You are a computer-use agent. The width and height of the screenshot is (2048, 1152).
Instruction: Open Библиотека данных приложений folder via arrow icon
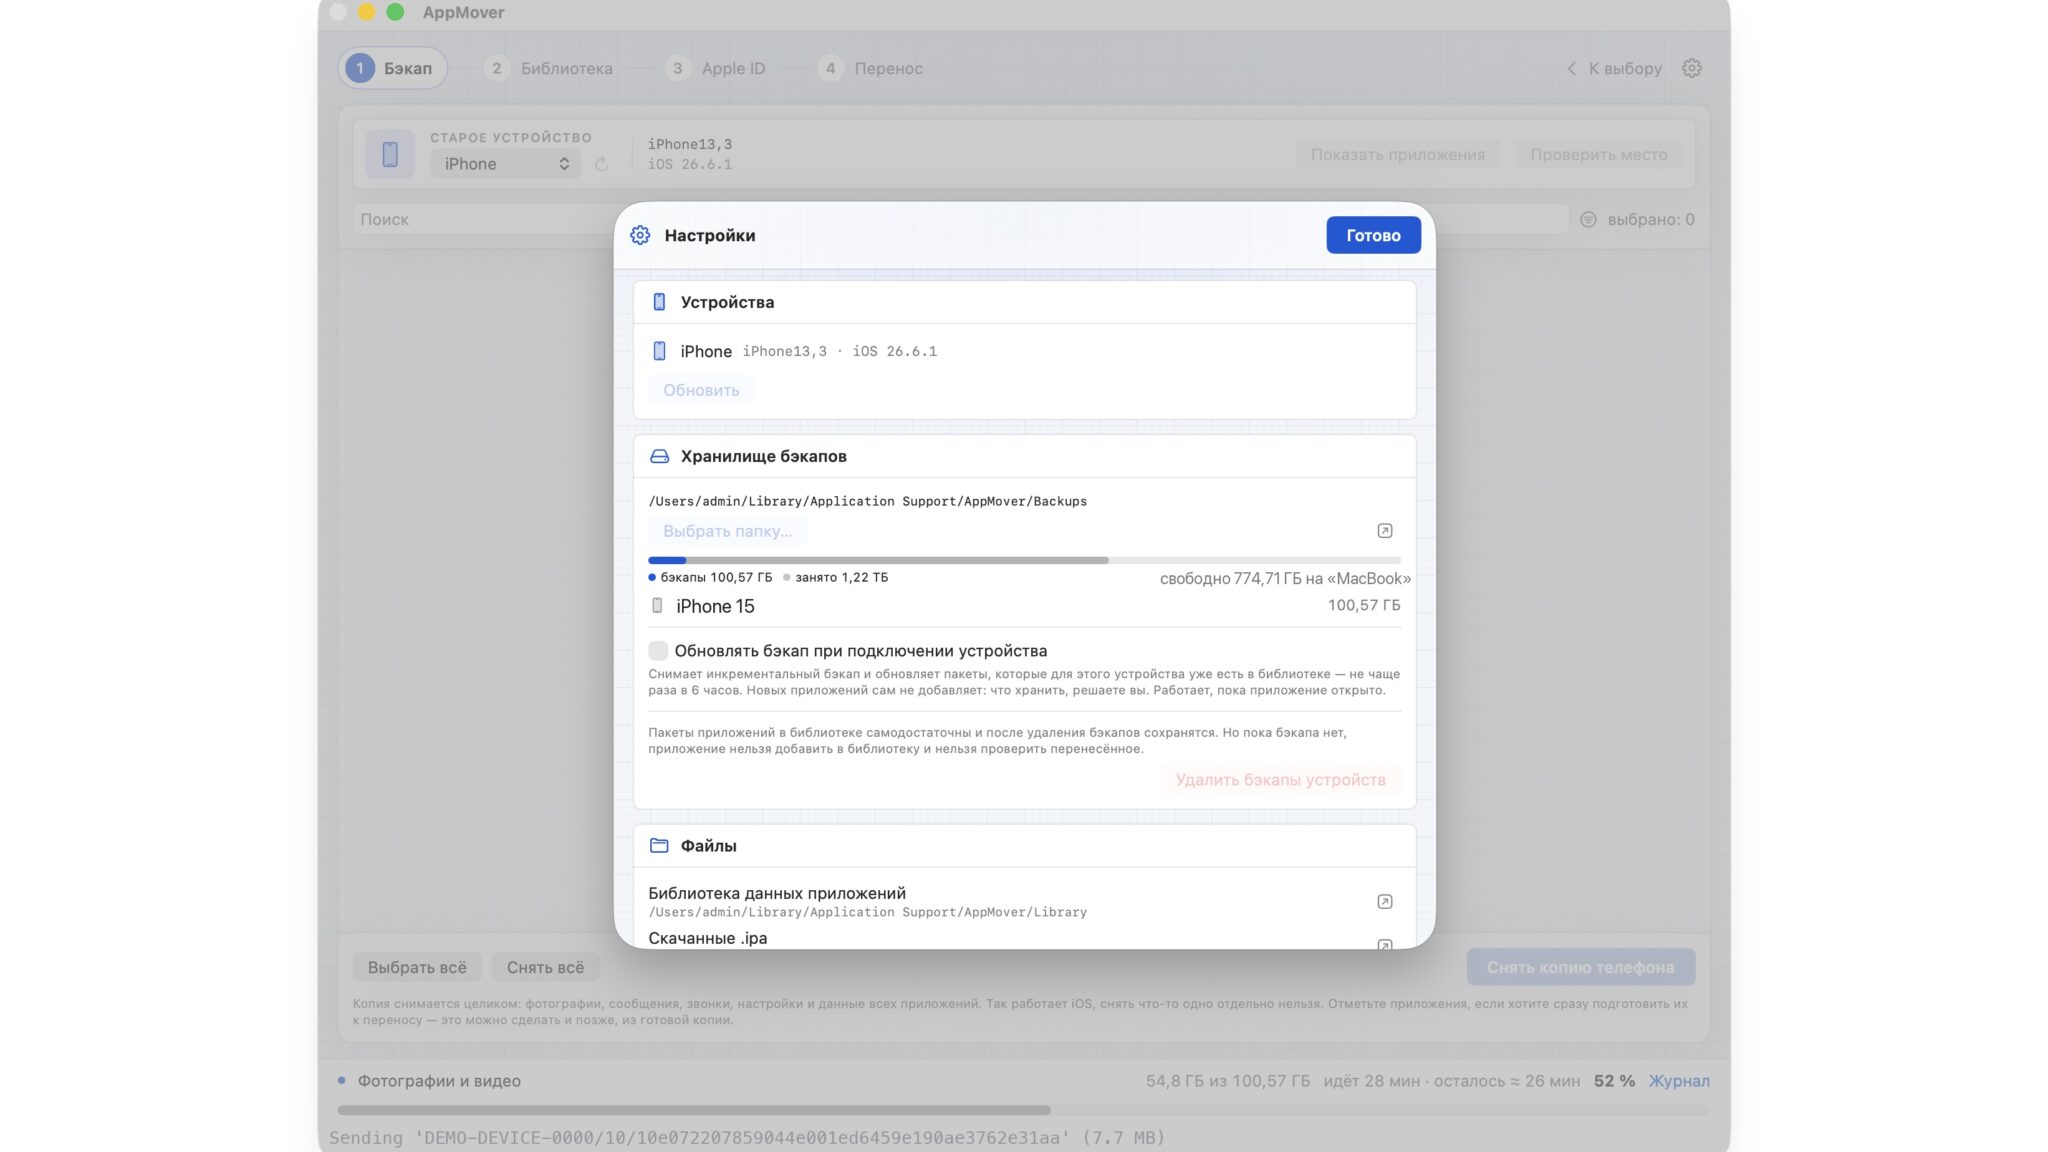coord(1385,902)
